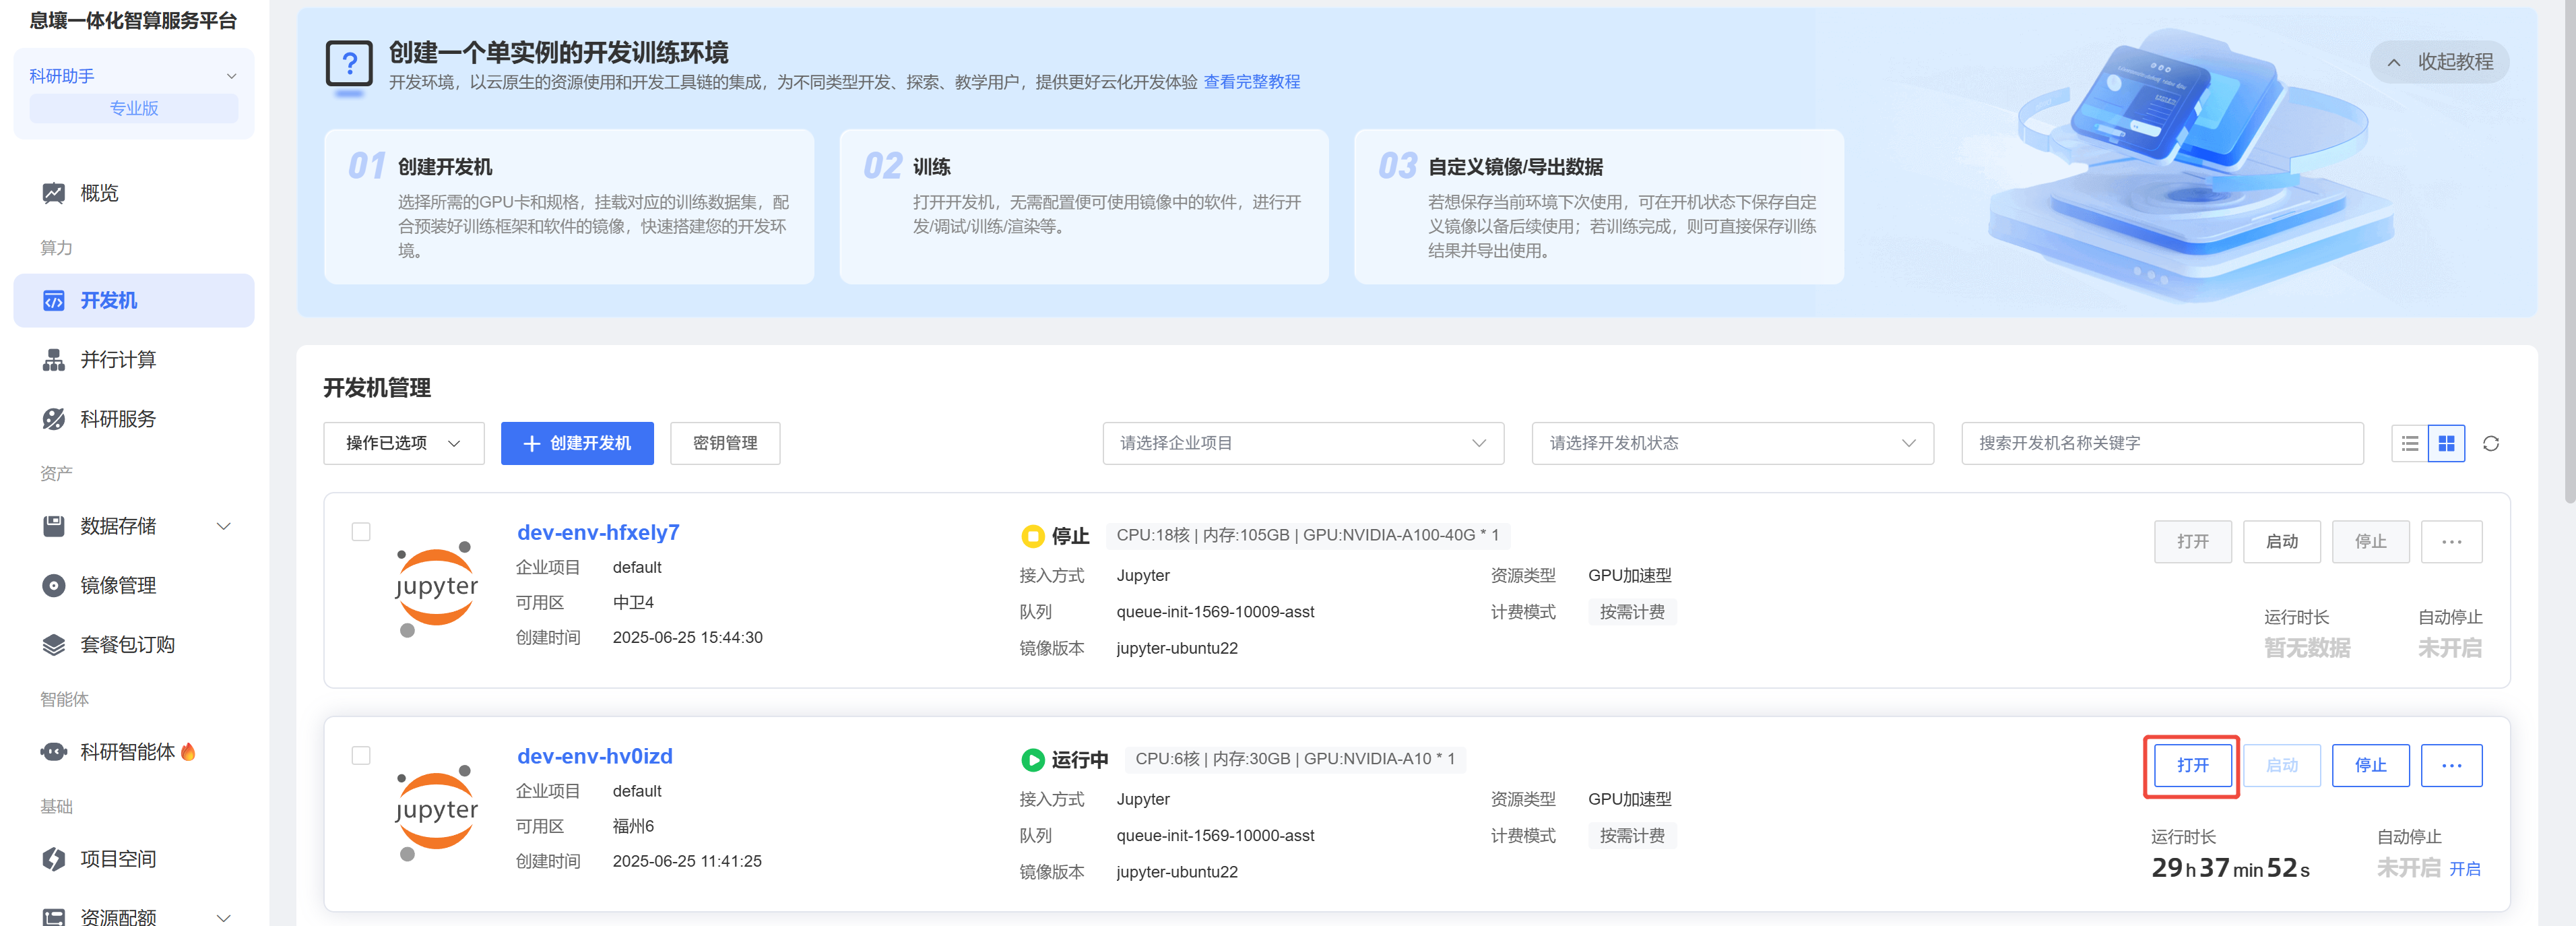Click the 科研智能体 robot icon

[53, 752]
